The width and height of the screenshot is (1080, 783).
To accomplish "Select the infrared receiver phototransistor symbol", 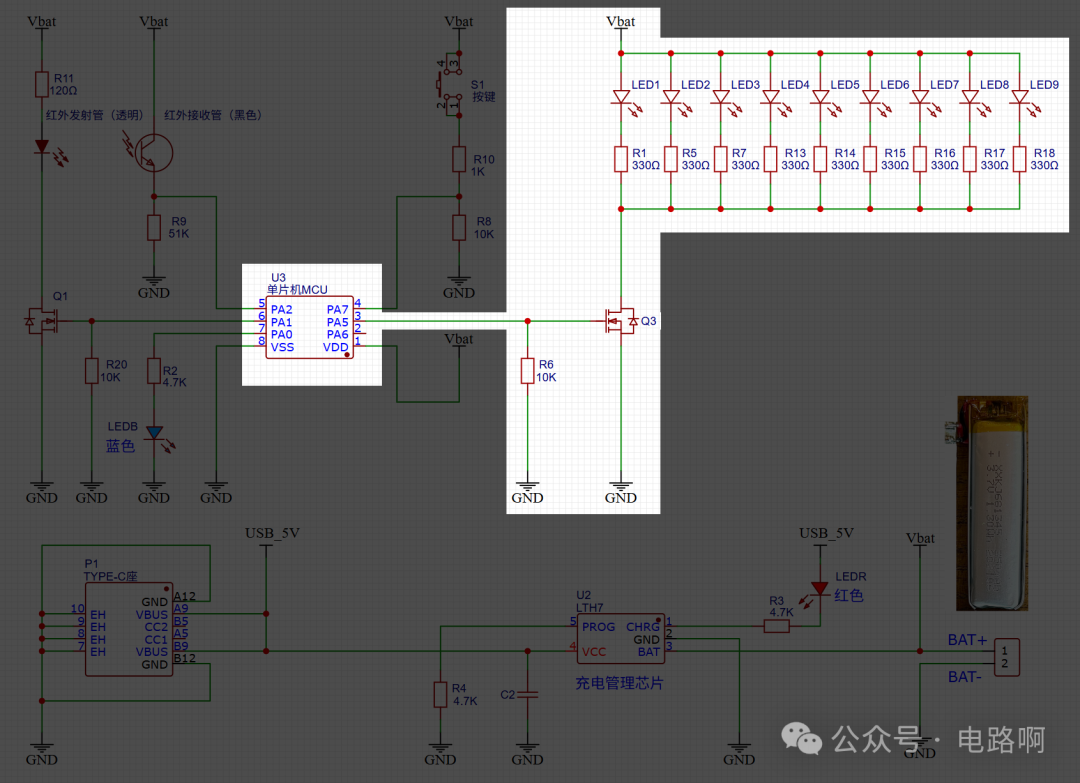I will point(152,150).
